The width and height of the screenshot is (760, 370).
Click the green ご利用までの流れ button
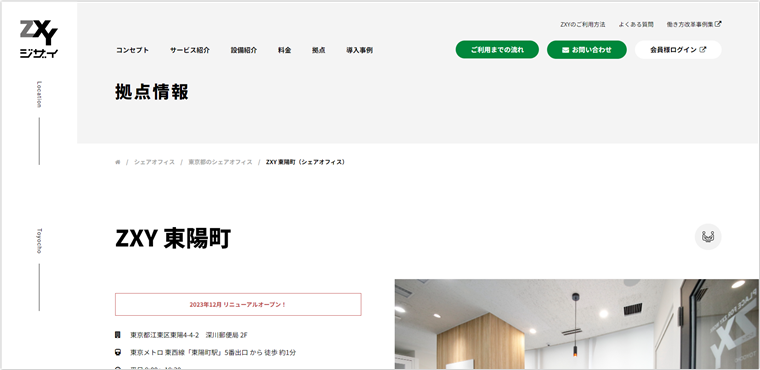click(x=497, y=49)
